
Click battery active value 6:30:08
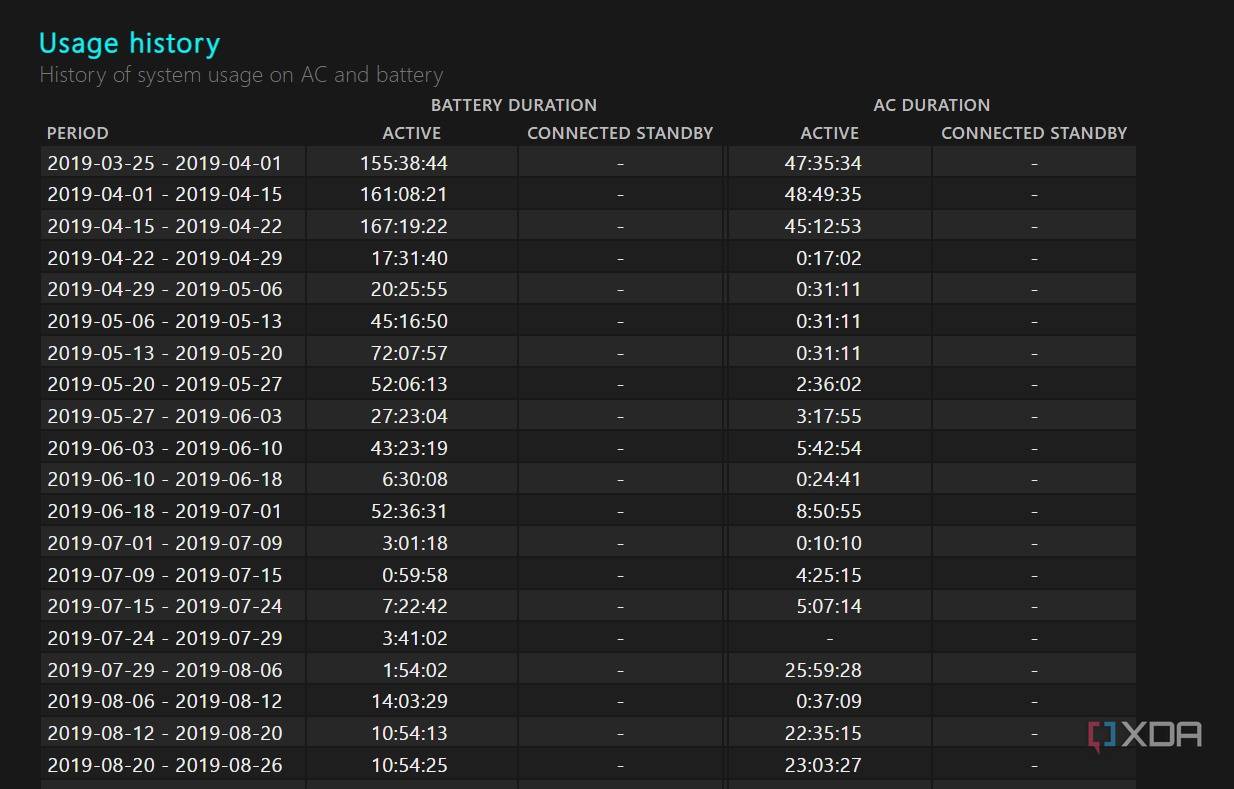[x=415, y=479]
